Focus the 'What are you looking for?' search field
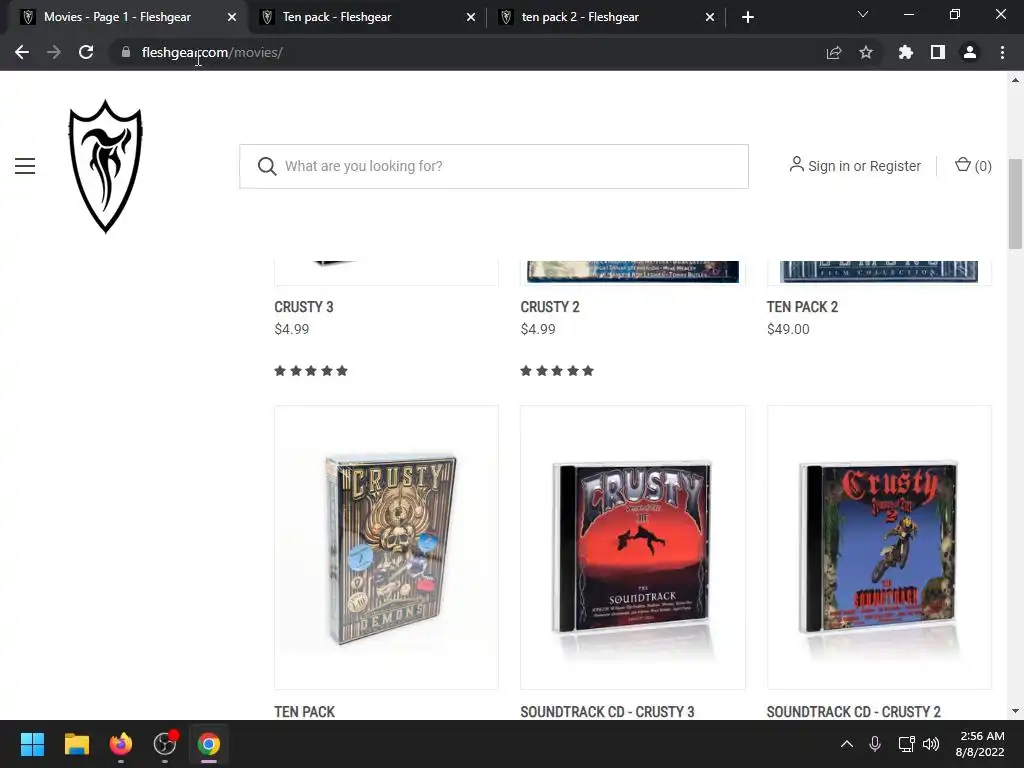The height and width of the screenshot is (768, 1024). pos(494,167)
